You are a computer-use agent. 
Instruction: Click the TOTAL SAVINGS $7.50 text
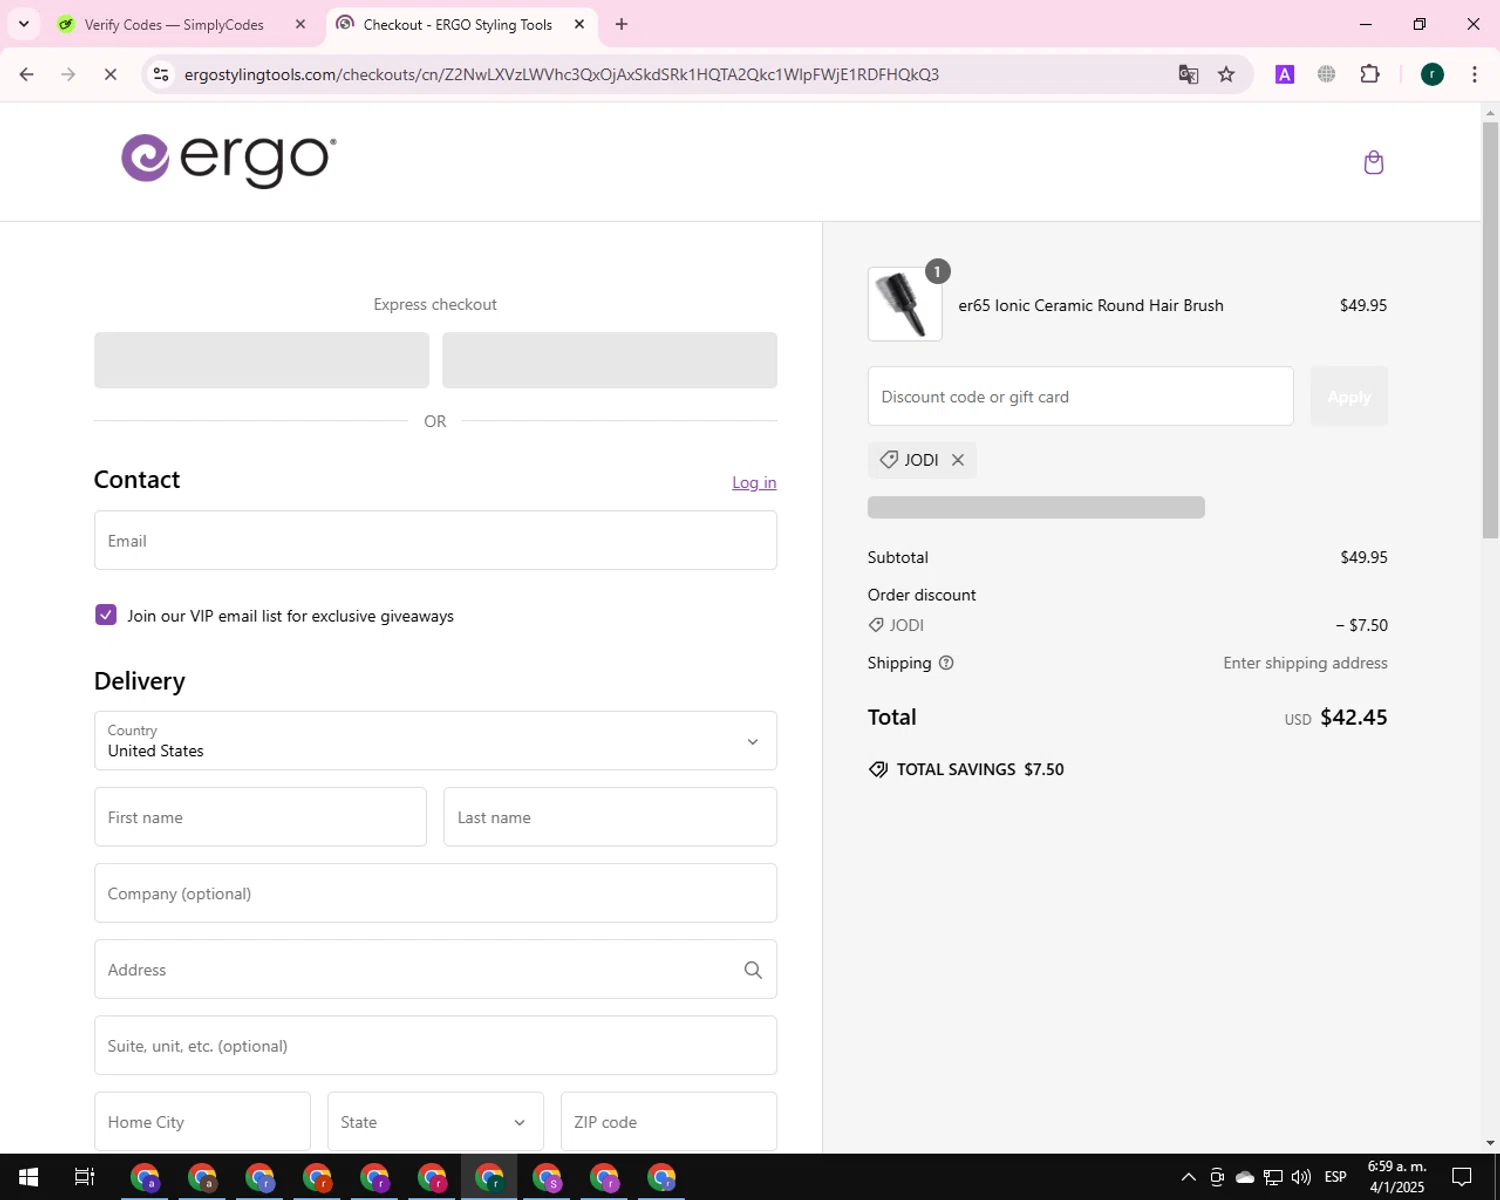[x=980, y=770]
